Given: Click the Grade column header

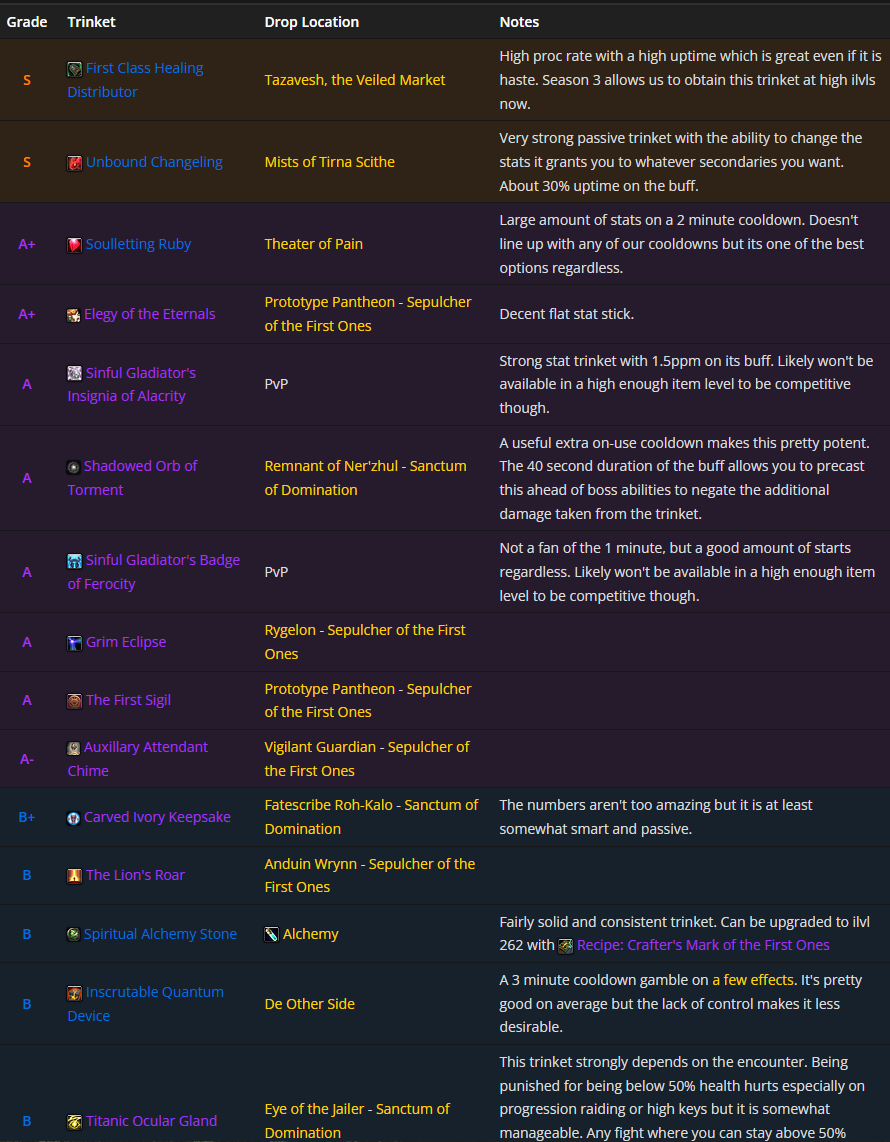Looking at the screenshot, I should click(x=27, y=21).
